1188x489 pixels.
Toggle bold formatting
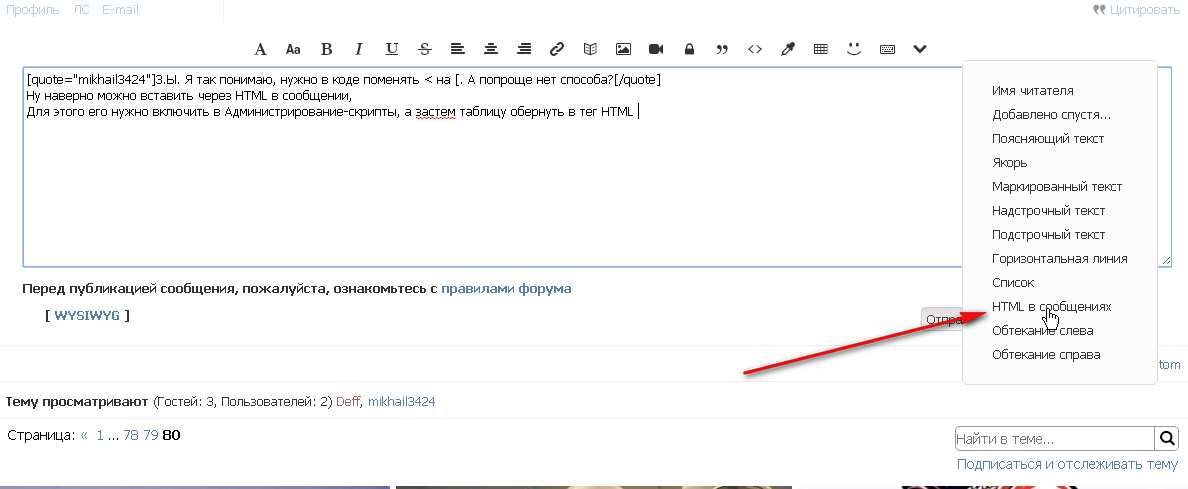coord(327,49)
